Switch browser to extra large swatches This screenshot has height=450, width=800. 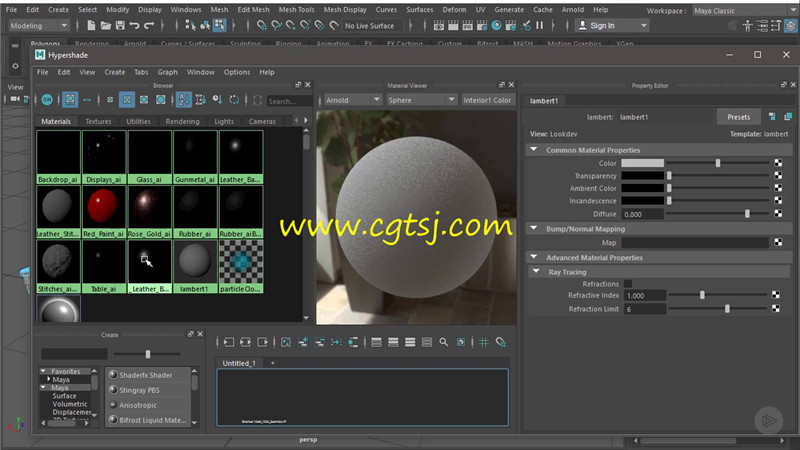pos(161,100)
